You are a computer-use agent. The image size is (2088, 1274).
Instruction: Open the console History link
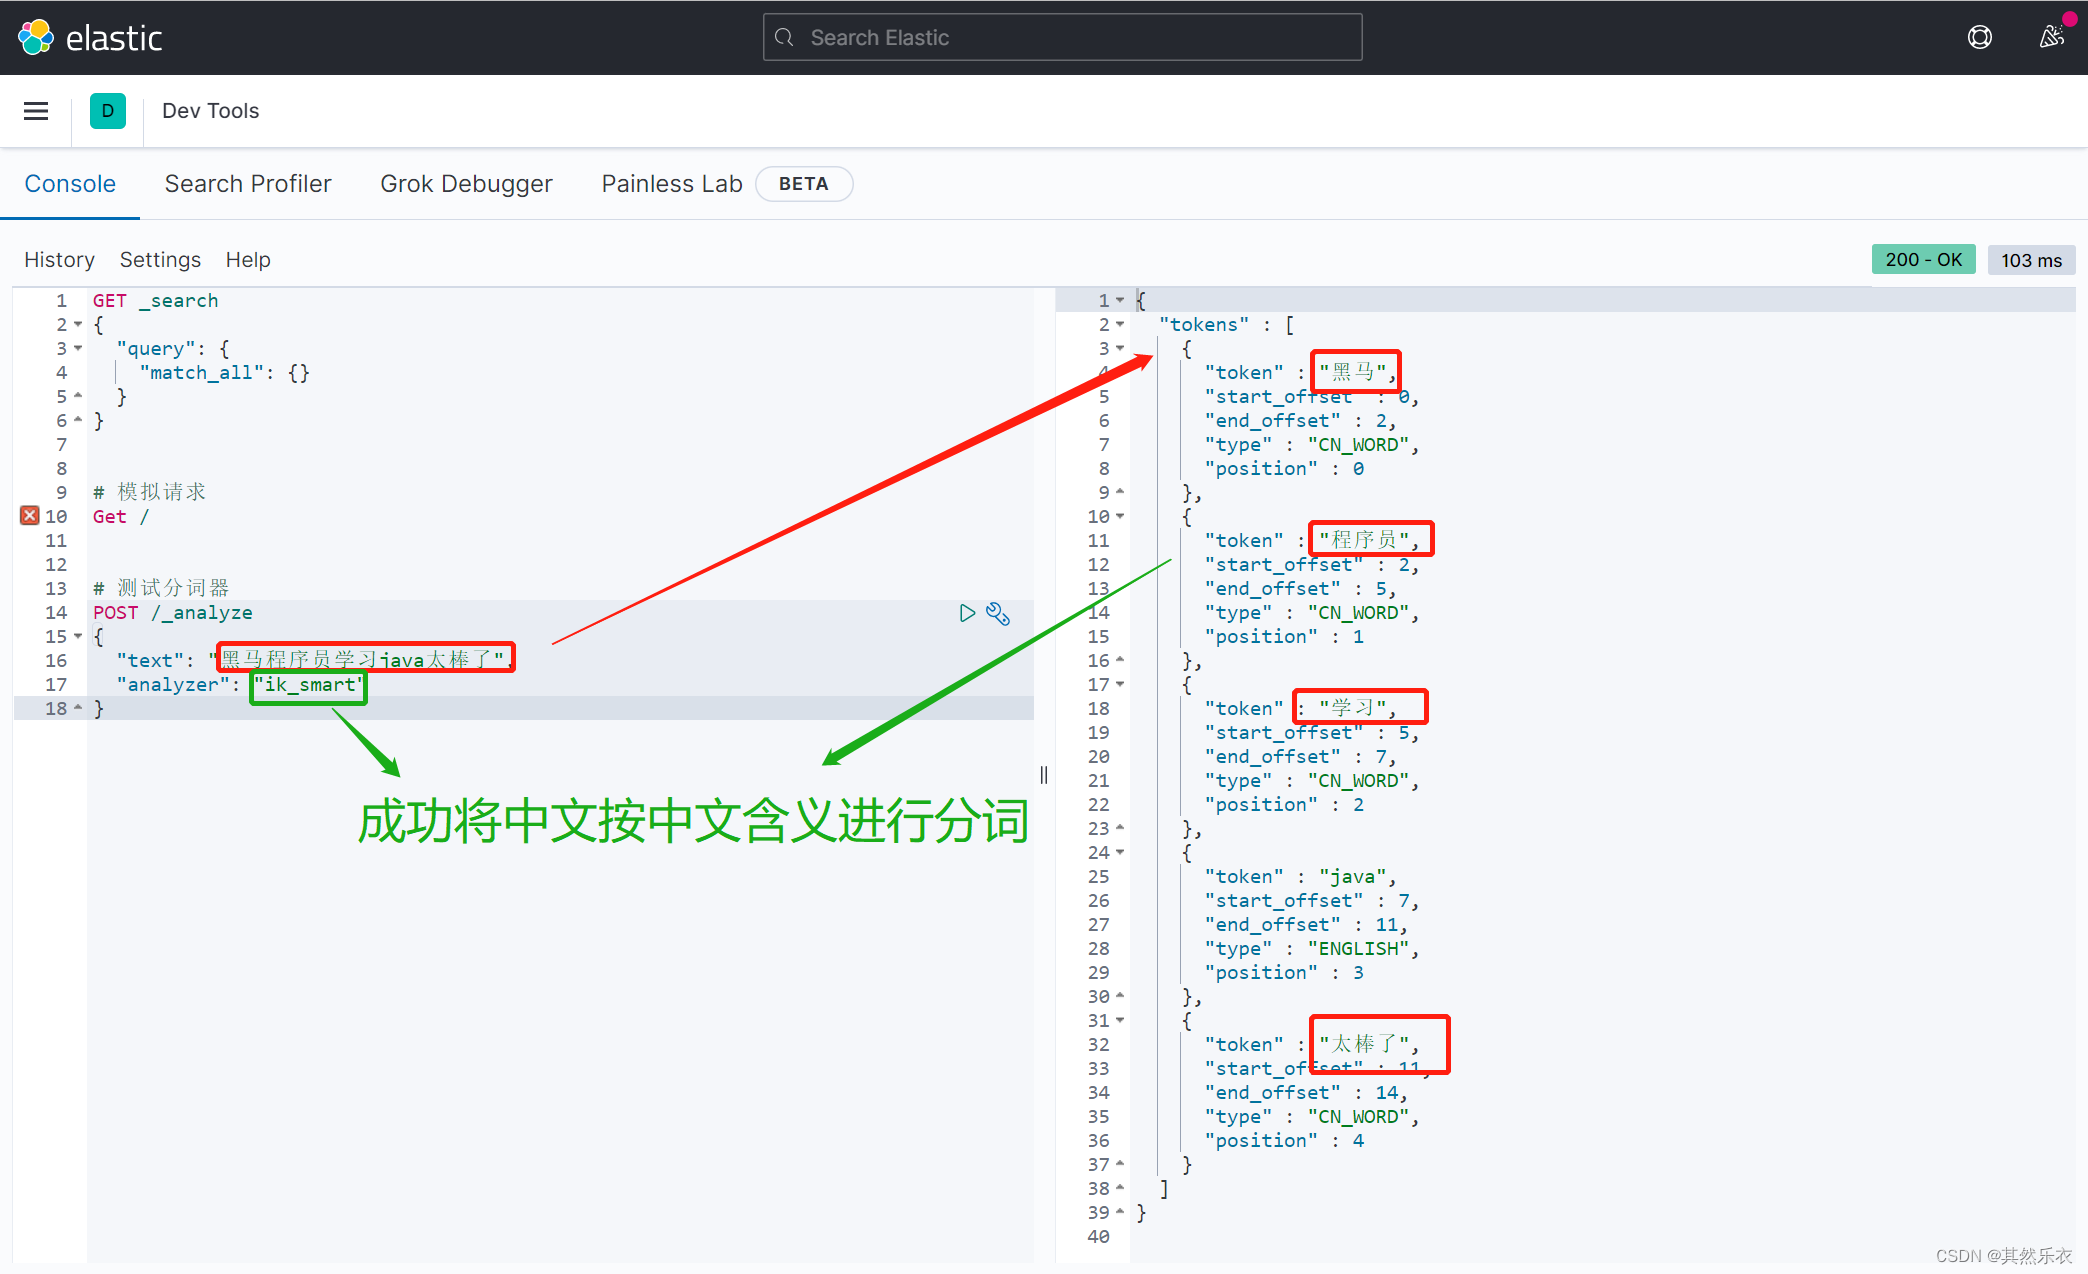[x=59, y=260]
